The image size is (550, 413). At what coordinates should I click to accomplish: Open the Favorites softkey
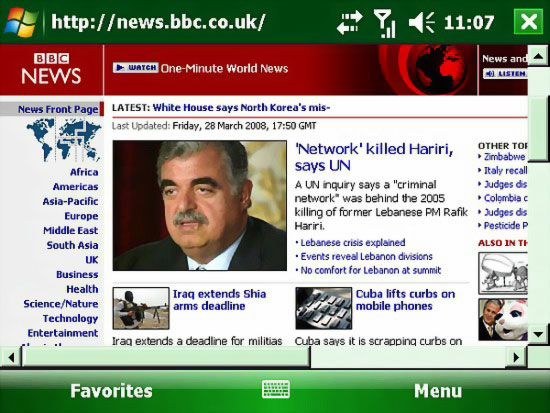[111, 391]
